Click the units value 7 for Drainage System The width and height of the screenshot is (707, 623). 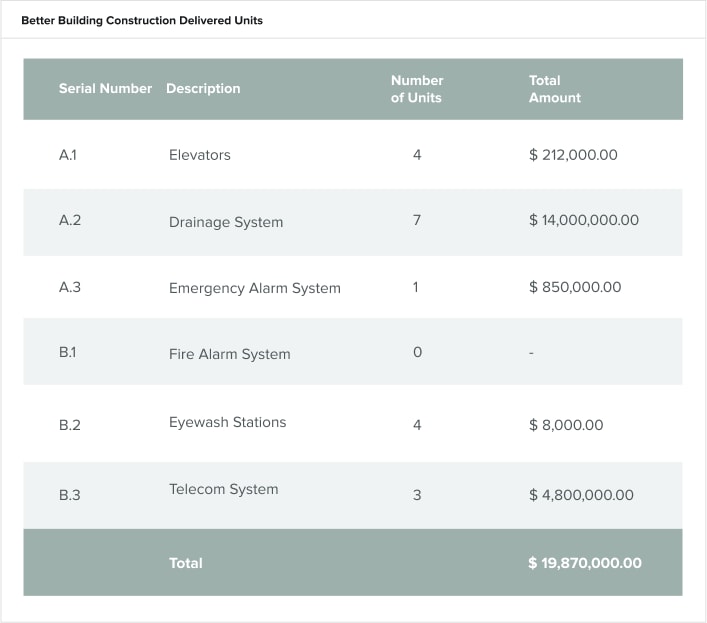tap(417, 220)
